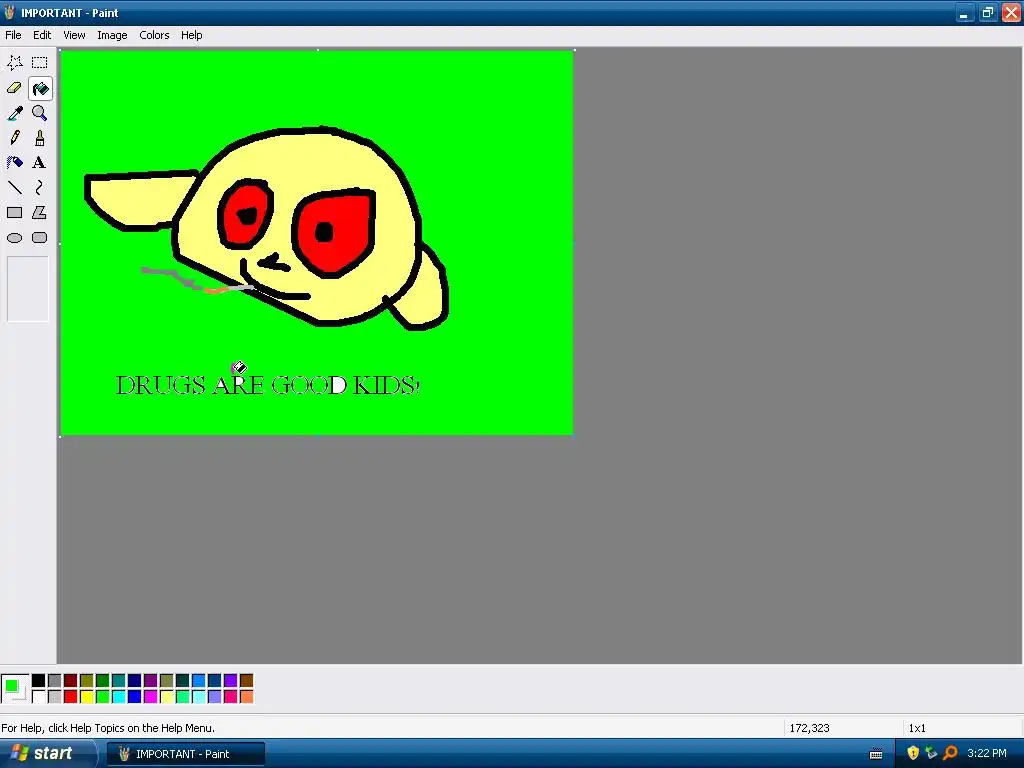Screen dimensions: 1024x768
Task: Select the Brush tool
Action: click(40, 138)
